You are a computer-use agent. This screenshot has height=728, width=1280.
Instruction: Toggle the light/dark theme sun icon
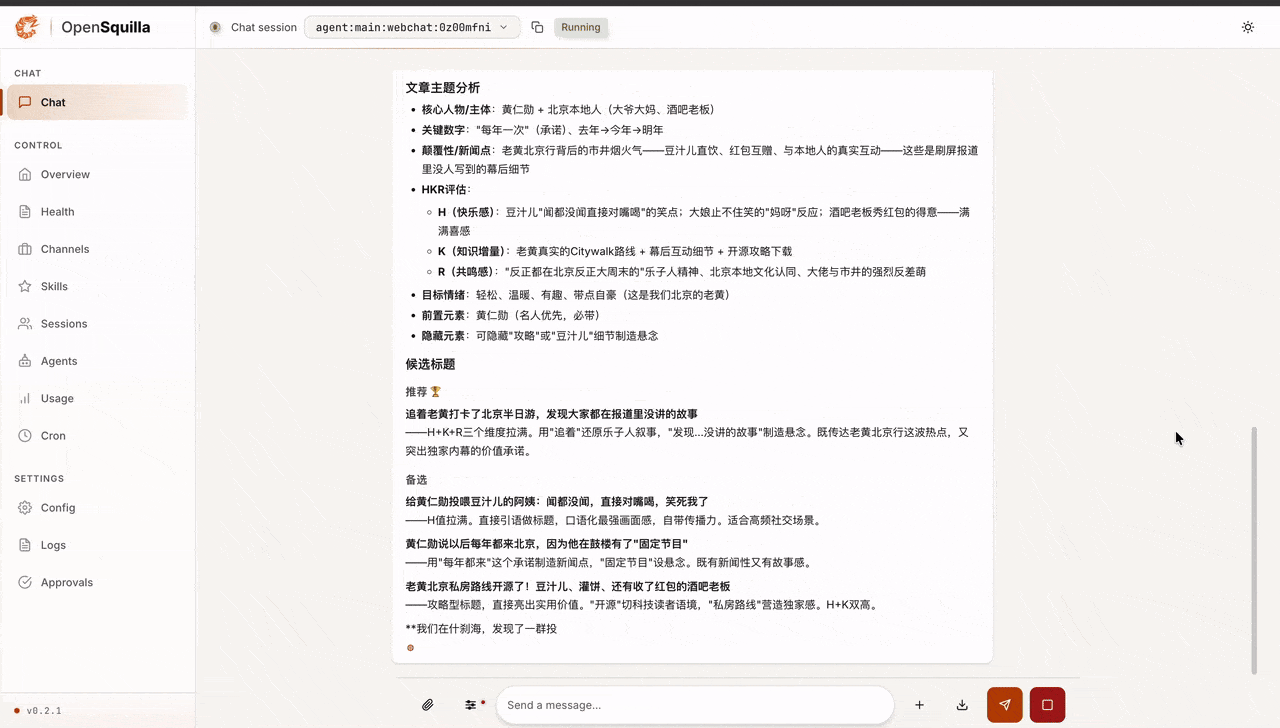click(1248, 27)
